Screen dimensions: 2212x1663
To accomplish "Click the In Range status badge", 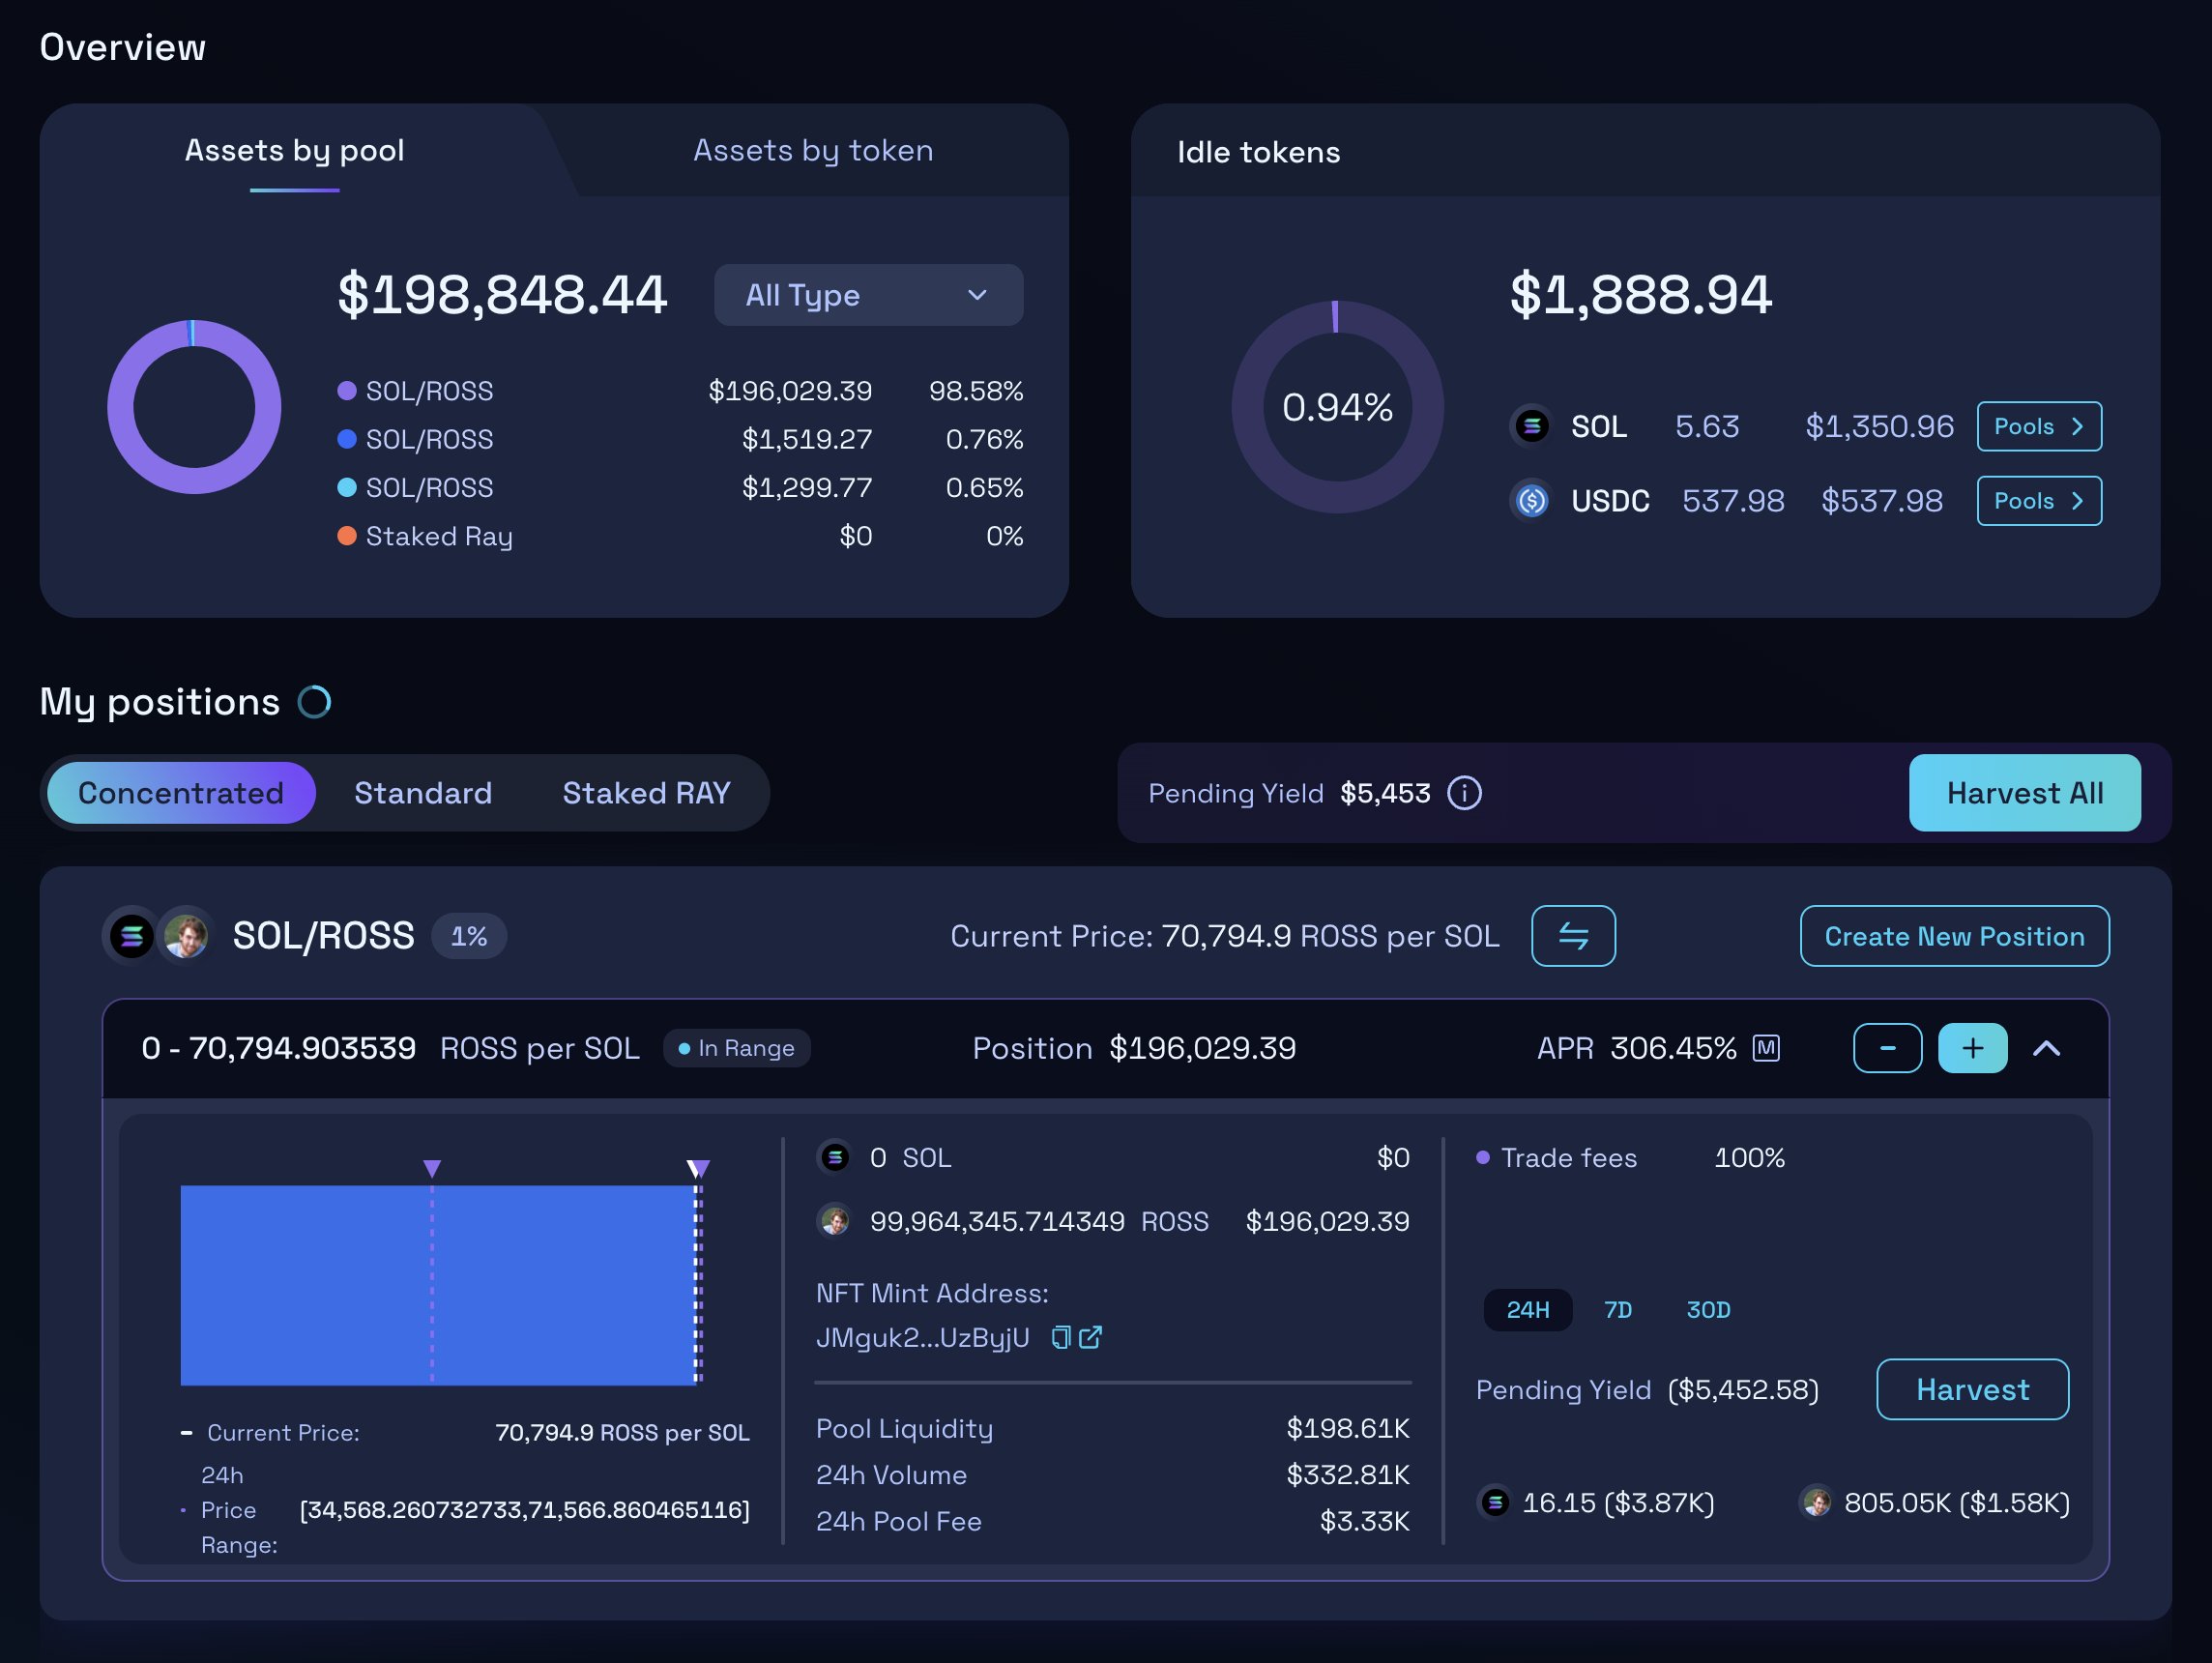I will tap(737, 1048).
